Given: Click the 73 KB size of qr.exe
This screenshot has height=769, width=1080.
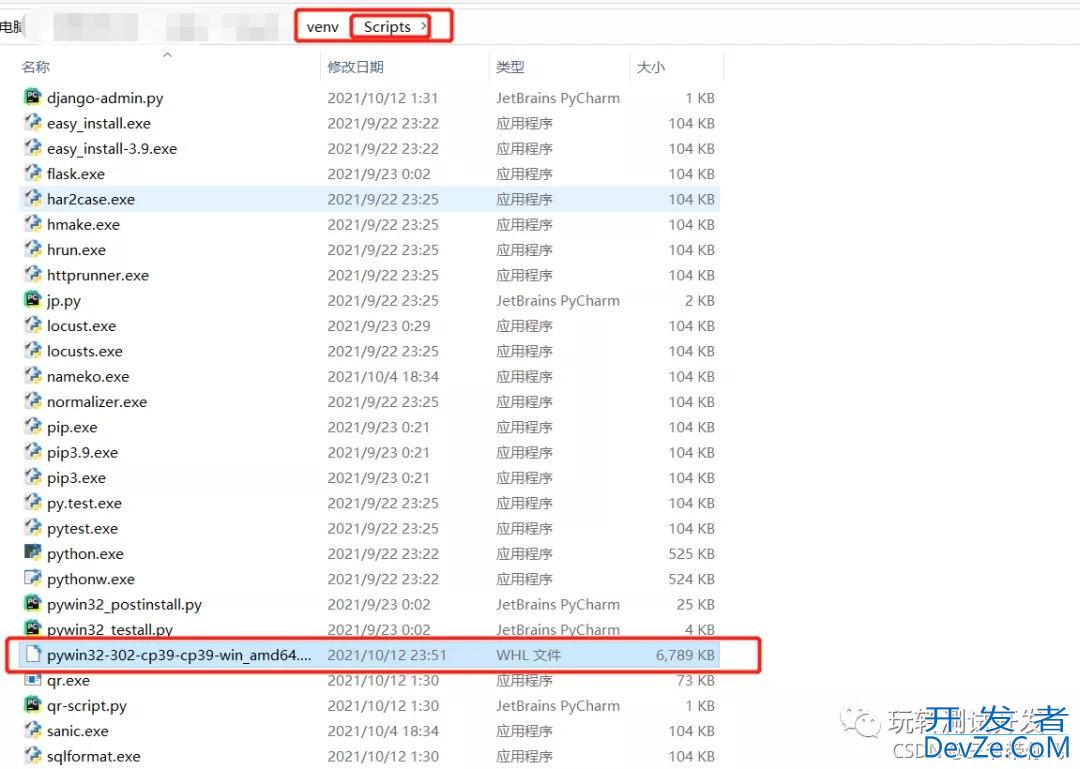Looking at the screenshot, I should point(696,680).
